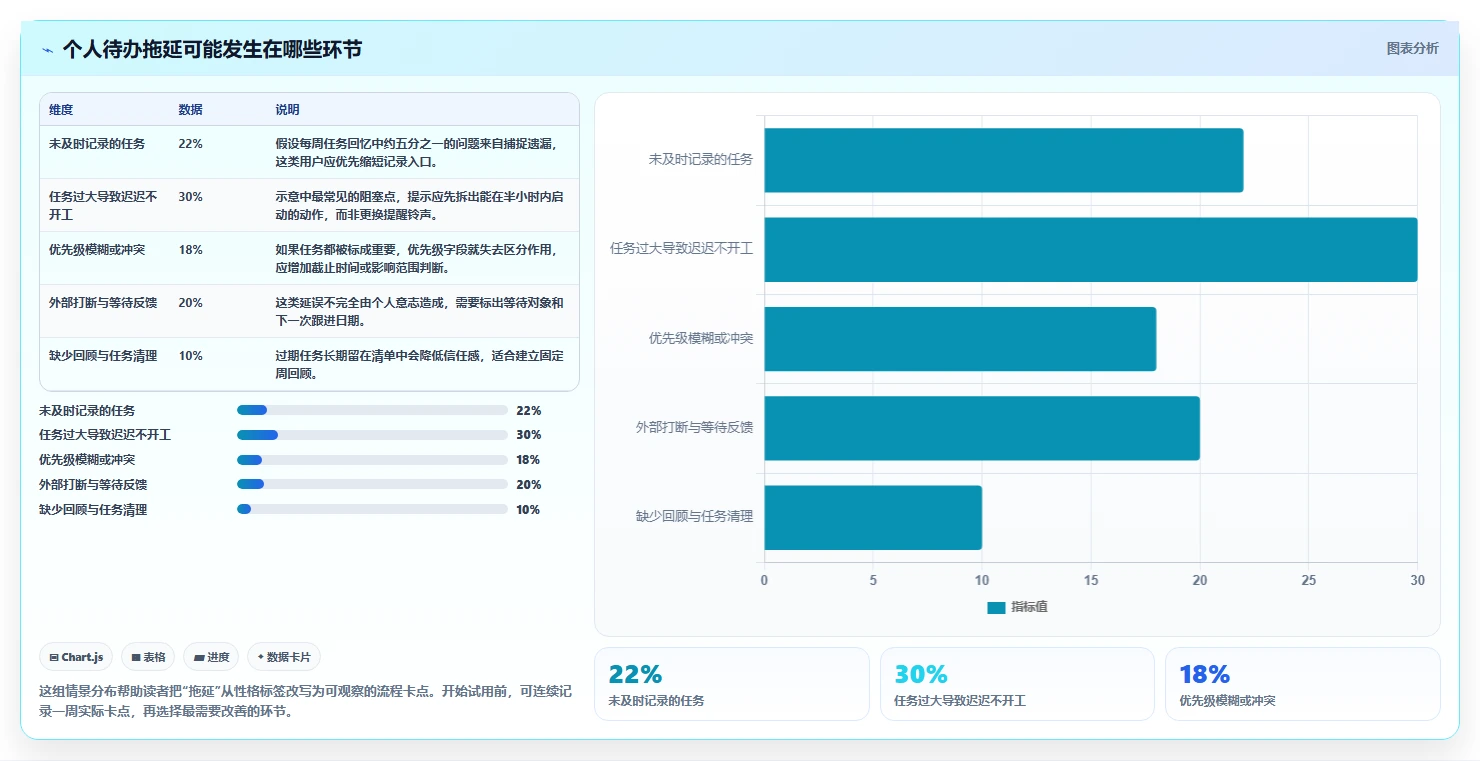Viewport: 1480px width, 761px height.
Task: Open the 18% 优先级模糊或冲突 data card
Action: tap(1302, 684)
